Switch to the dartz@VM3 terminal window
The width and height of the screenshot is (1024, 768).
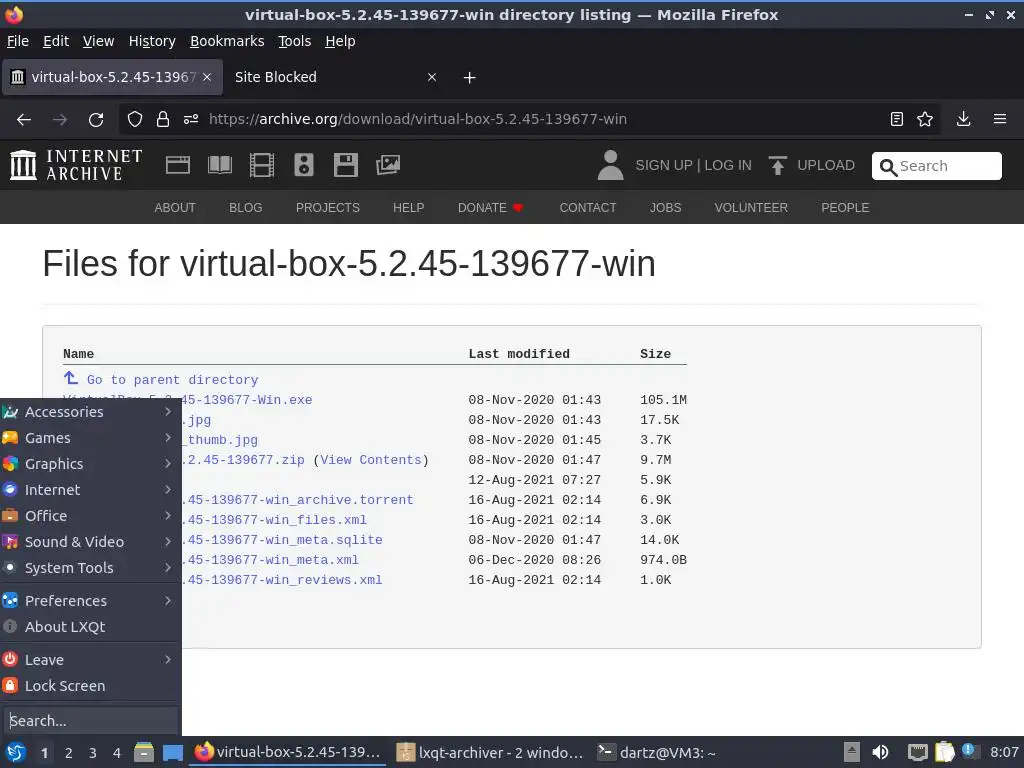[x=659, y=752]
